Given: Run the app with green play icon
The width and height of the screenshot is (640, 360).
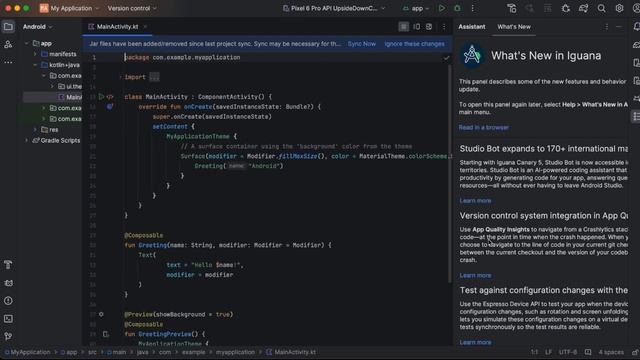Looking at the screenshot, I should [x=442, y=8].
